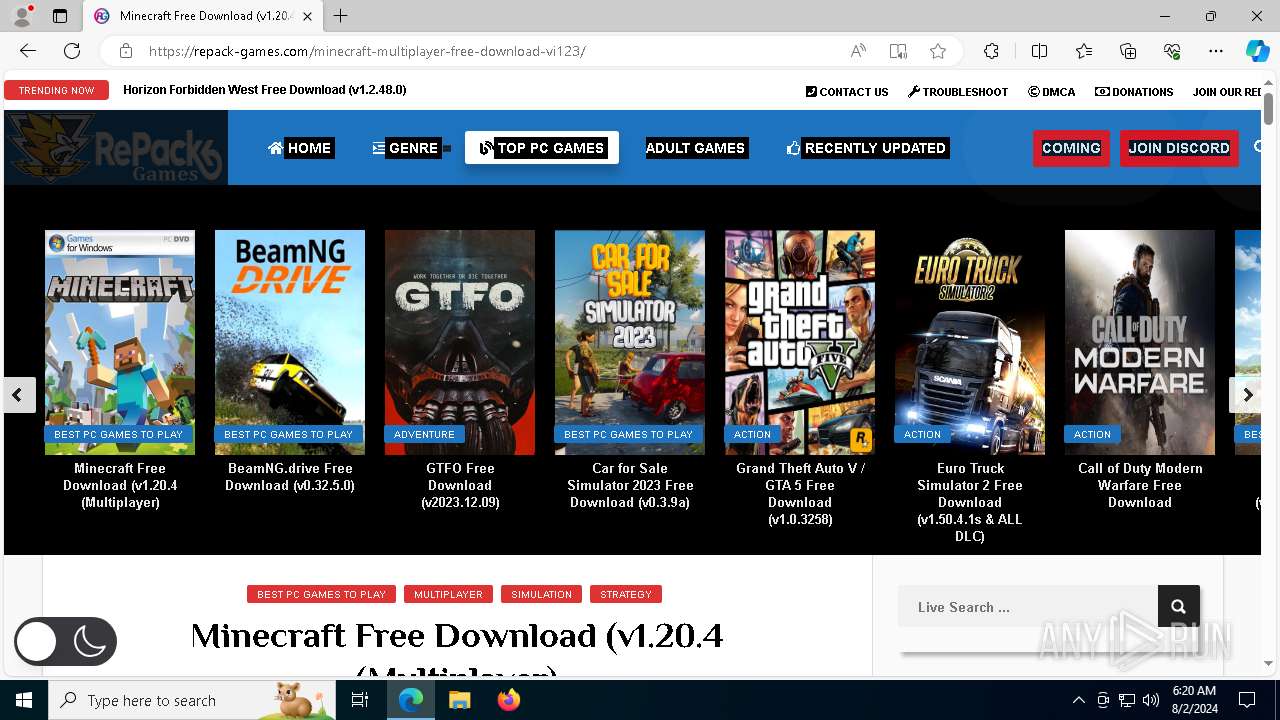The width and height of the screenshot is (1280, 720).
Task: Open GTFO Free Download title link
Action: point(460,485)
